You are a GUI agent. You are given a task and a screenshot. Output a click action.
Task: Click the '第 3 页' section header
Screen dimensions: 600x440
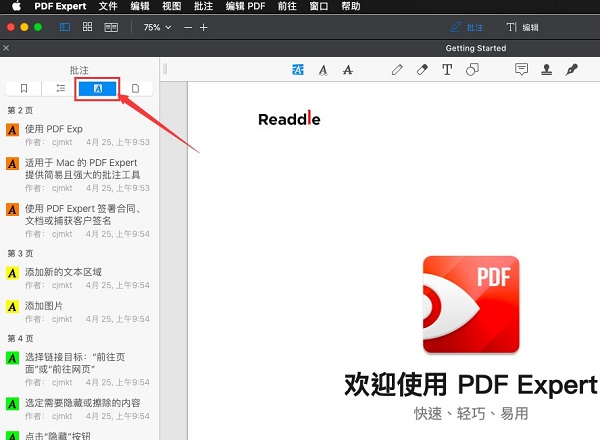coord(20,254)
